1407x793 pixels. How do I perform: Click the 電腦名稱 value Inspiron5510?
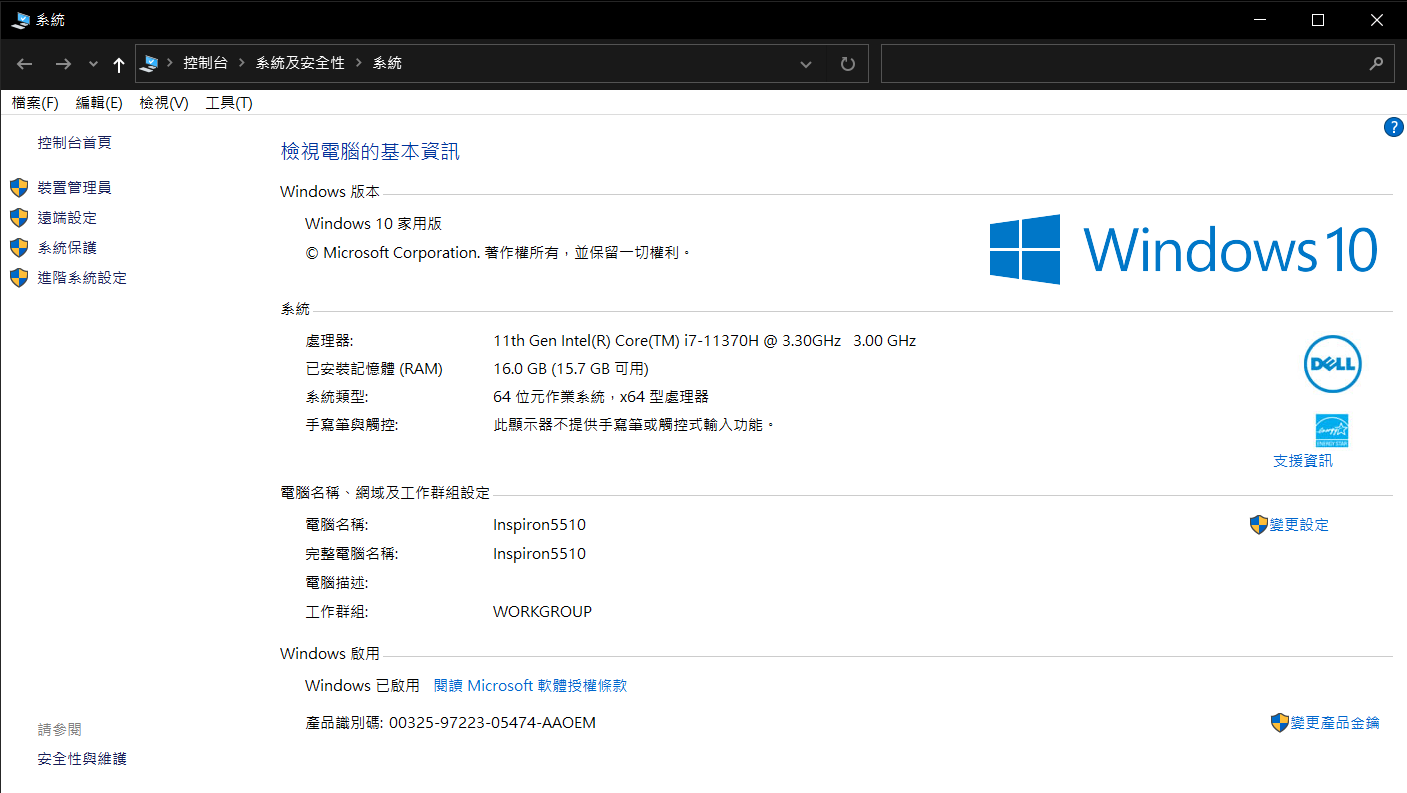(x=540, y=525)
